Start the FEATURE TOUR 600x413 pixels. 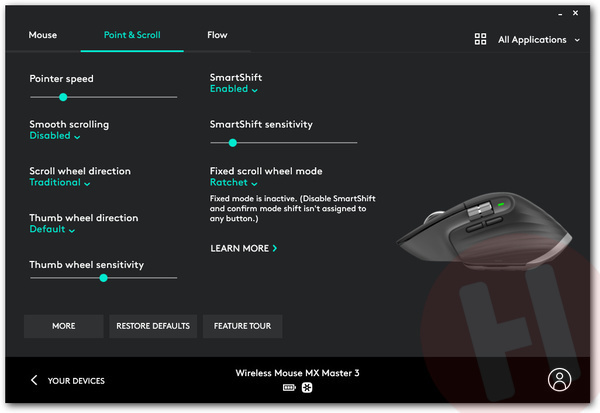point(243,326)
